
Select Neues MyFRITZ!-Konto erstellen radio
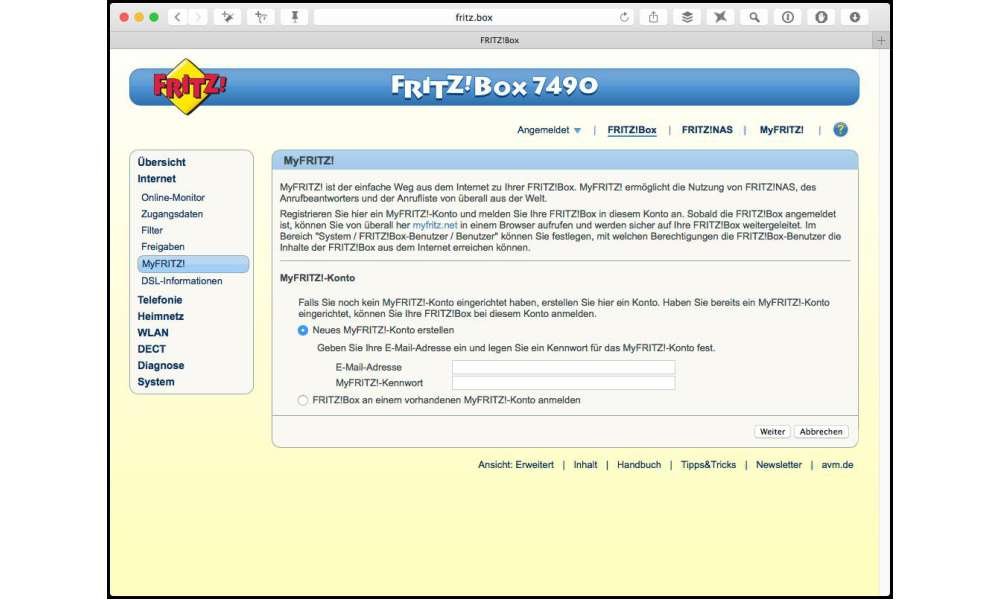pos(303,330)
